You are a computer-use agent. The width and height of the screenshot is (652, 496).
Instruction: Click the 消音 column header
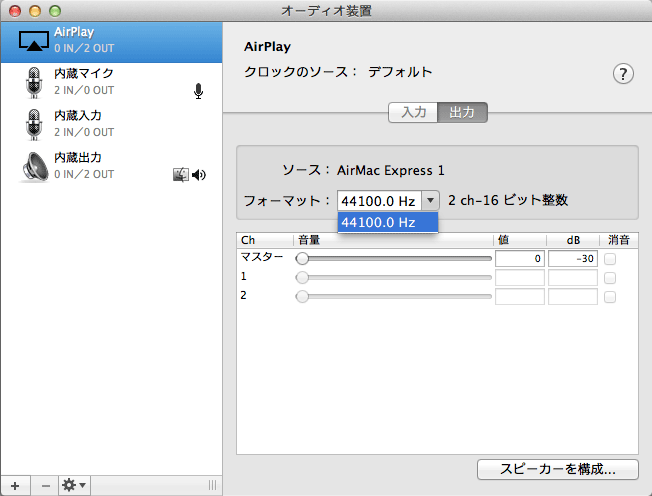[619, 240]
